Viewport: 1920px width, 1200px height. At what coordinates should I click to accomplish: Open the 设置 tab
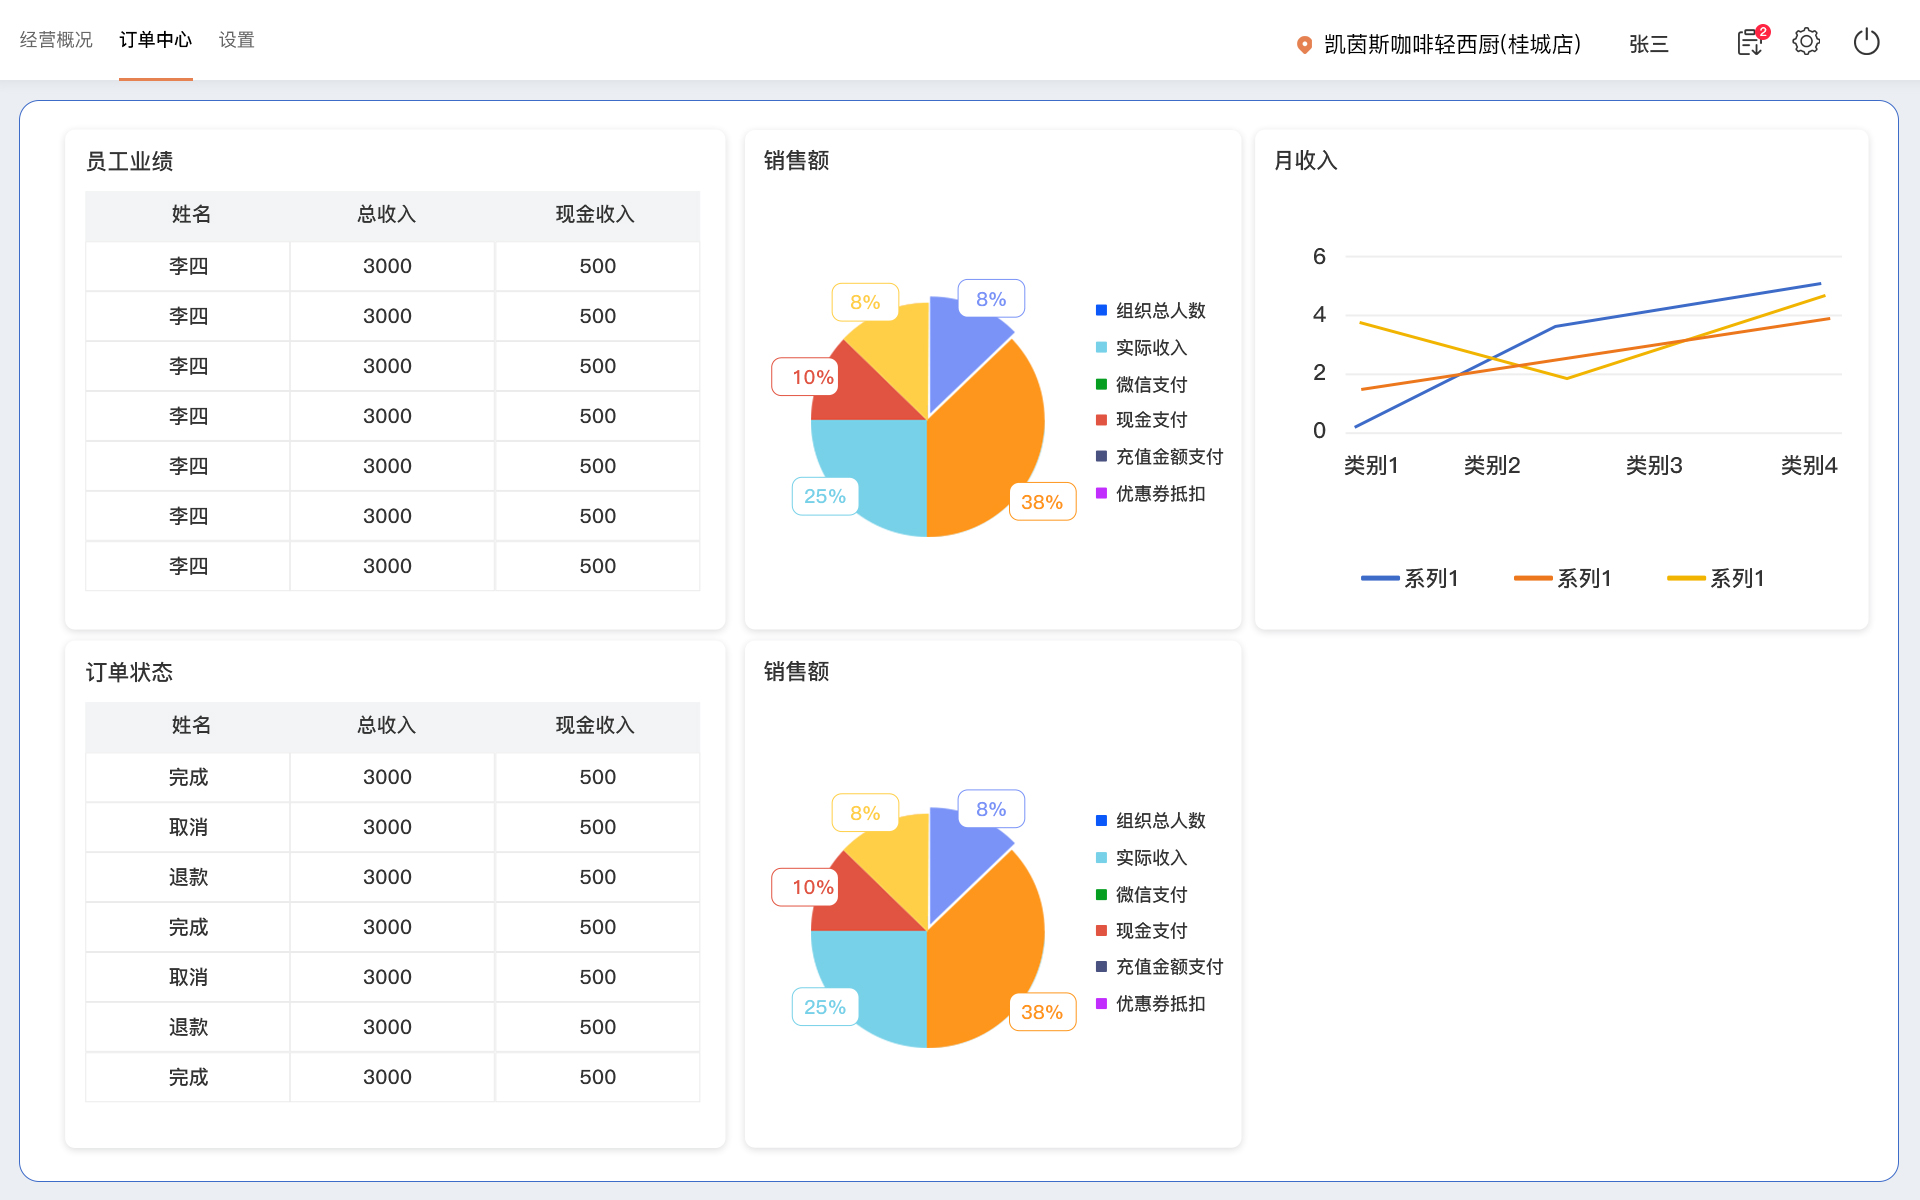click(x=236, y=40)
